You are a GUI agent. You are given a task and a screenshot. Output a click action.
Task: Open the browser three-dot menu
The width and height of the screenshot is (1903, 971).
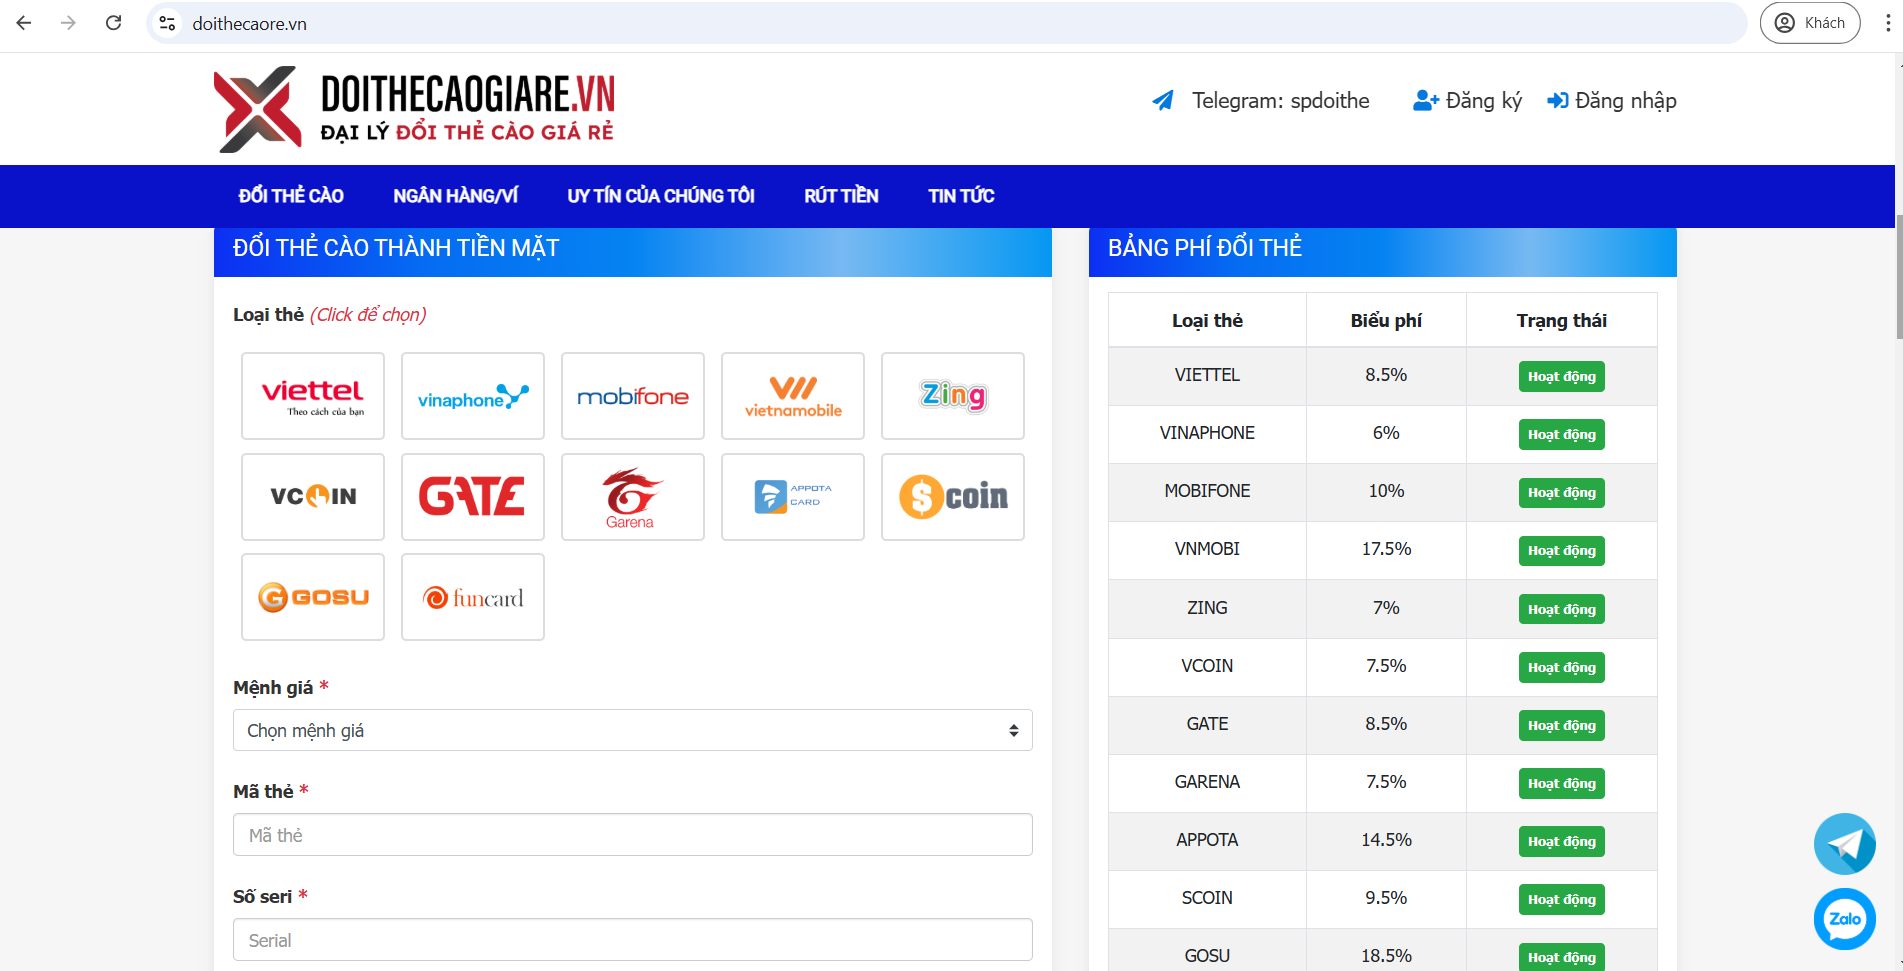pos(1887,23)
